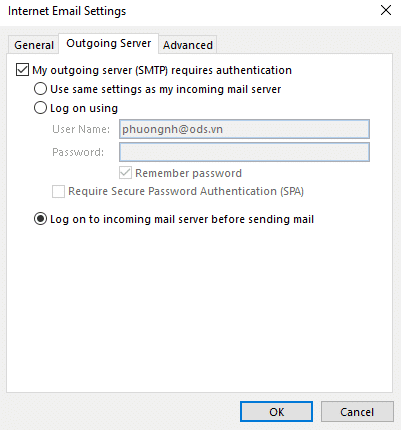Viewport: 401px width, 430px height.
Task: Enable Require Secure Password Authentication checkbox
Action: pyautogui.click(x=58, y=191)
